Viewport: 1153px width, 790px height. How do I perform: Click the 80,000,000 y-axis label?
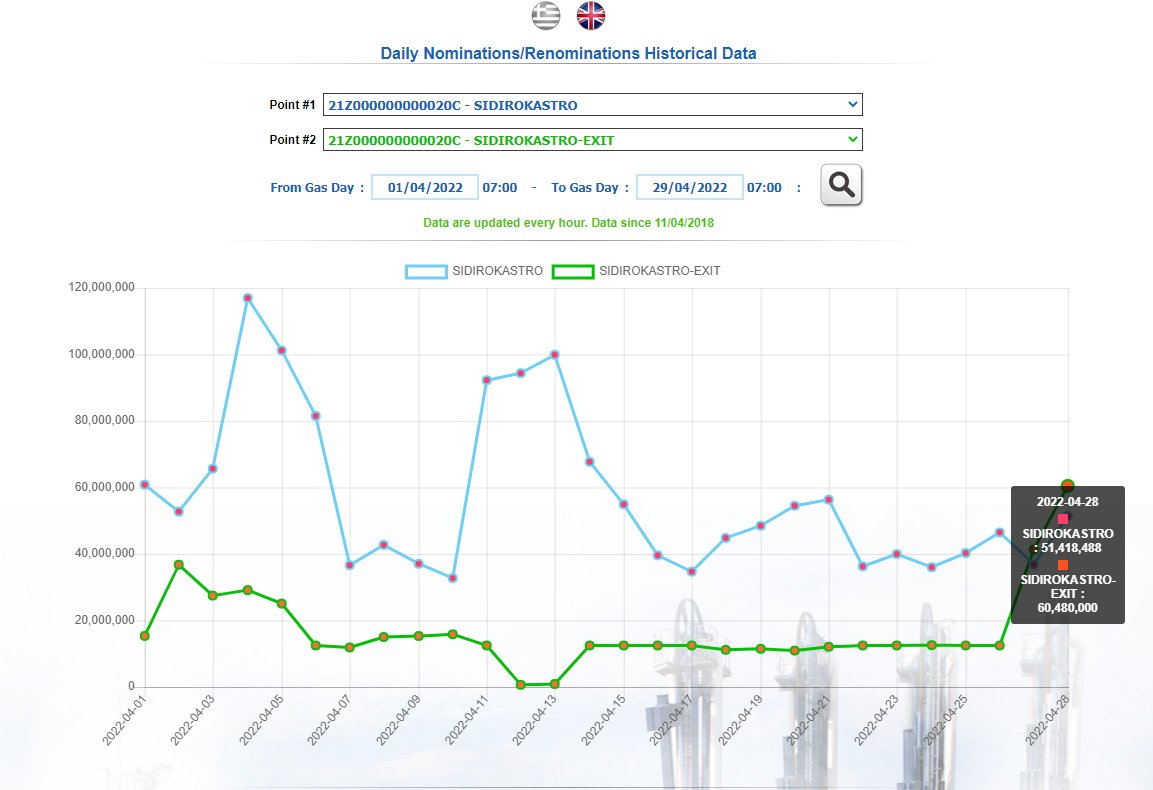[x=104, y=420]
